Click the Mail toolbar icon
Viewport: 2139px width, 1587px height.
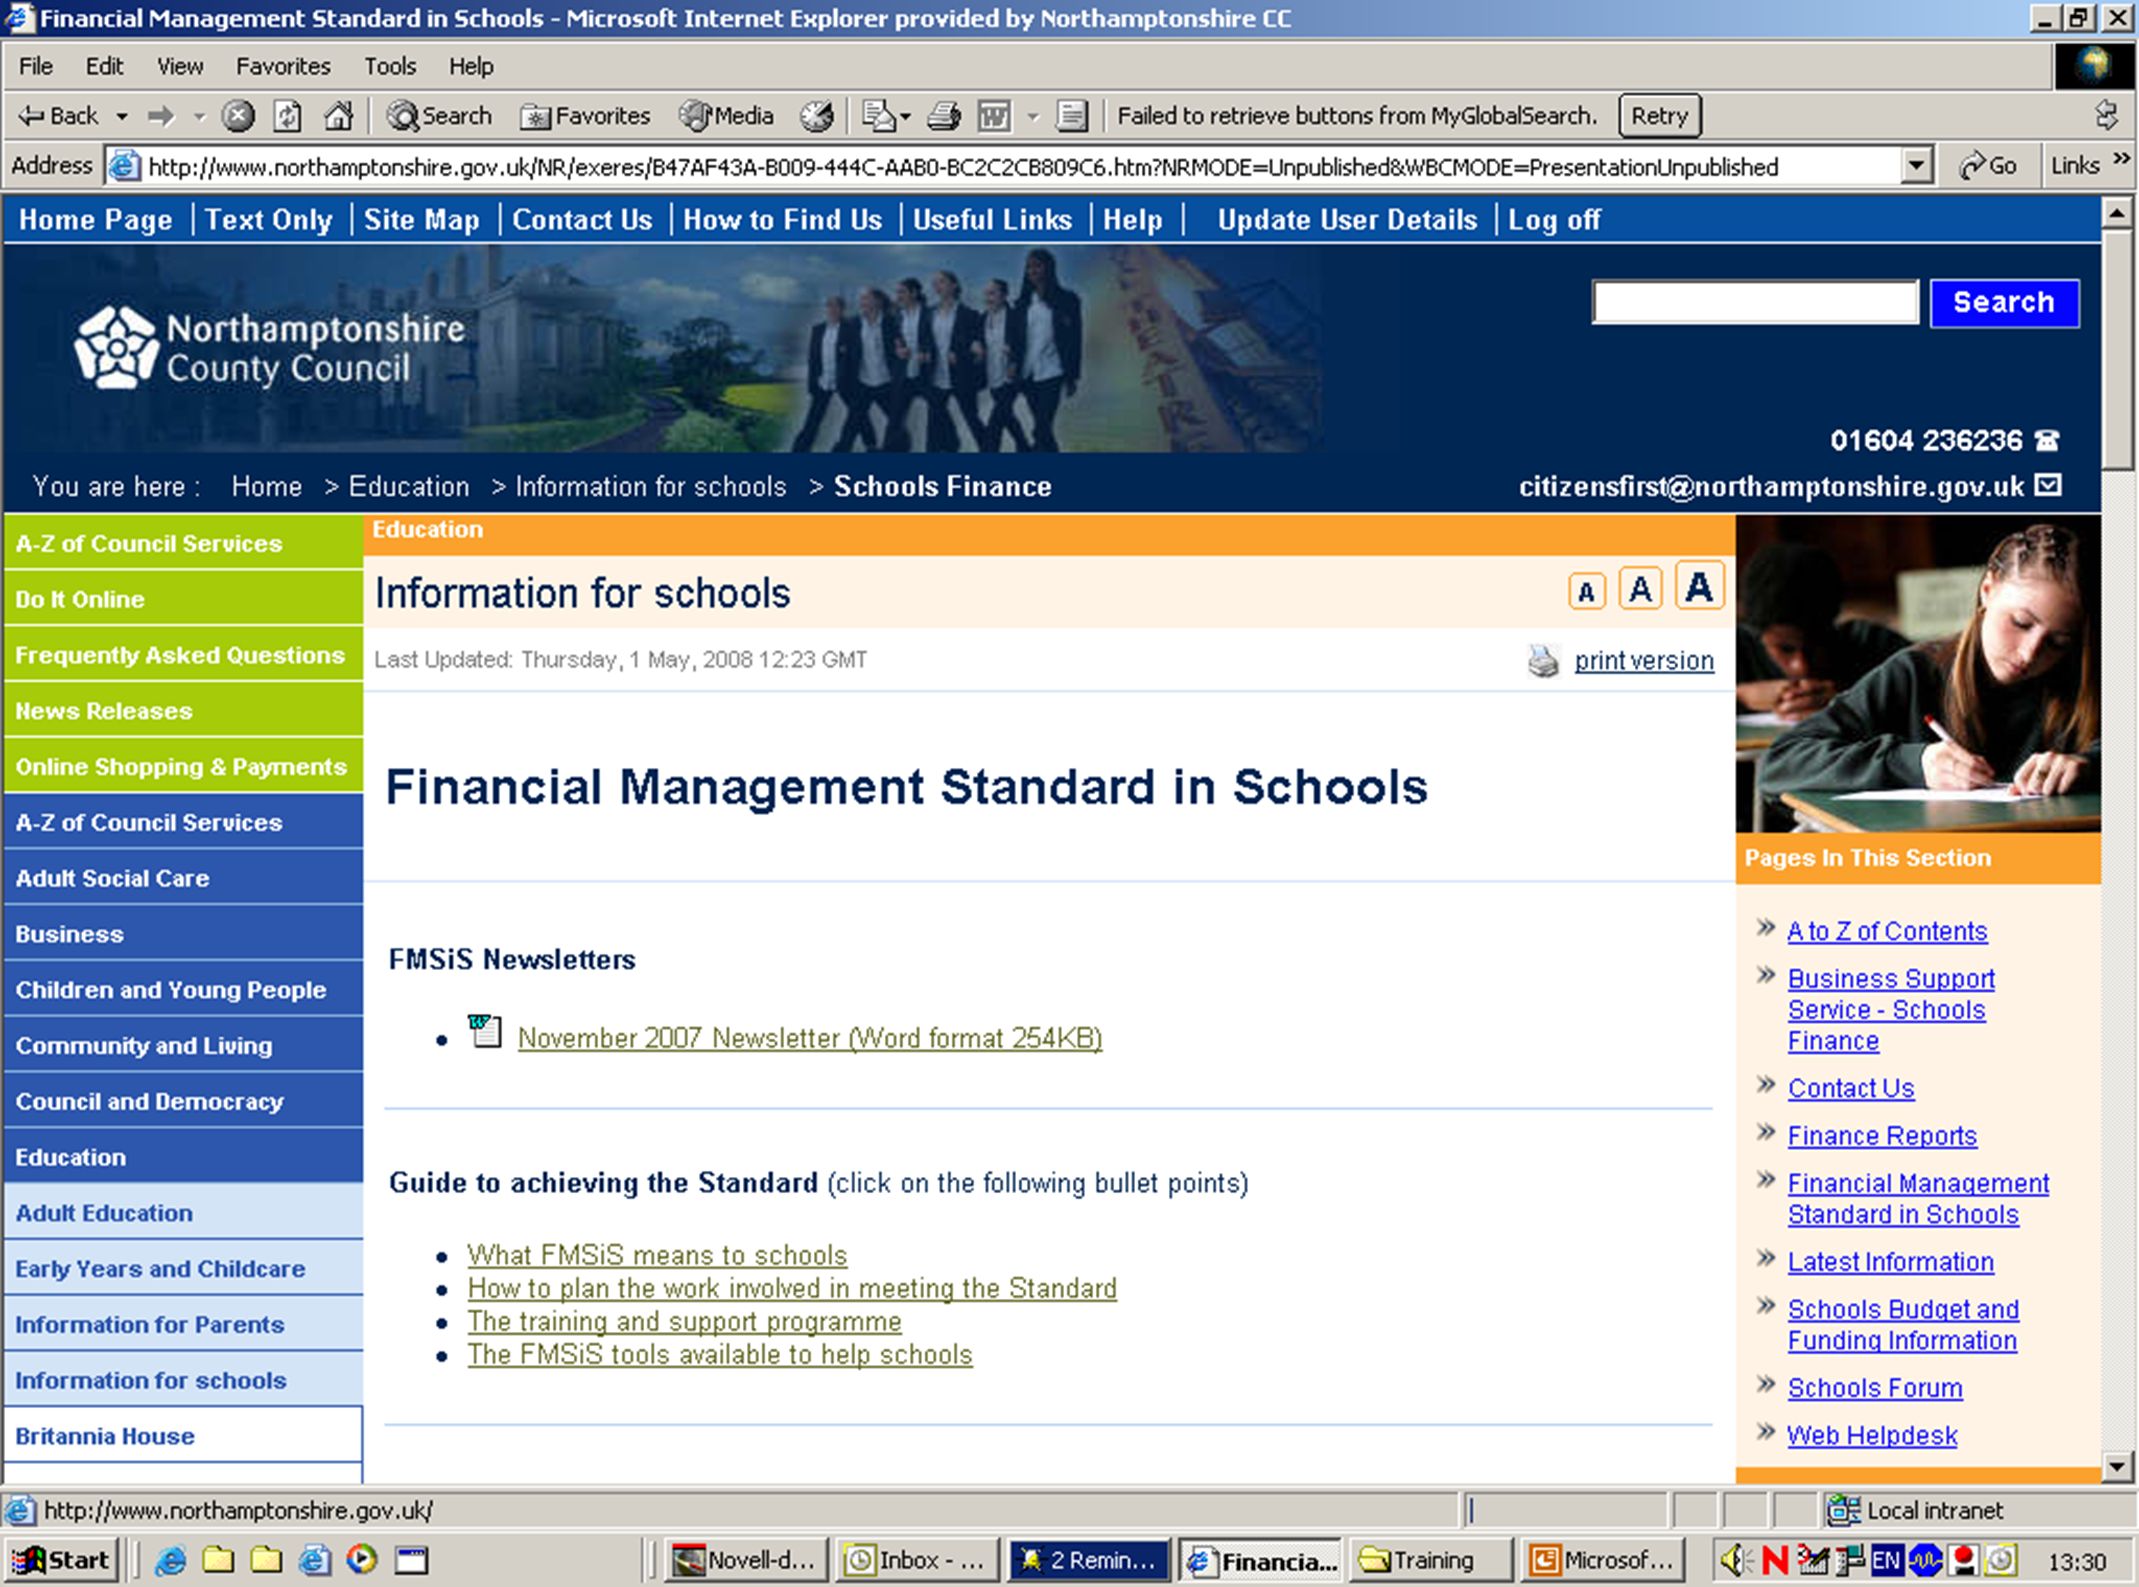[878, 116]
